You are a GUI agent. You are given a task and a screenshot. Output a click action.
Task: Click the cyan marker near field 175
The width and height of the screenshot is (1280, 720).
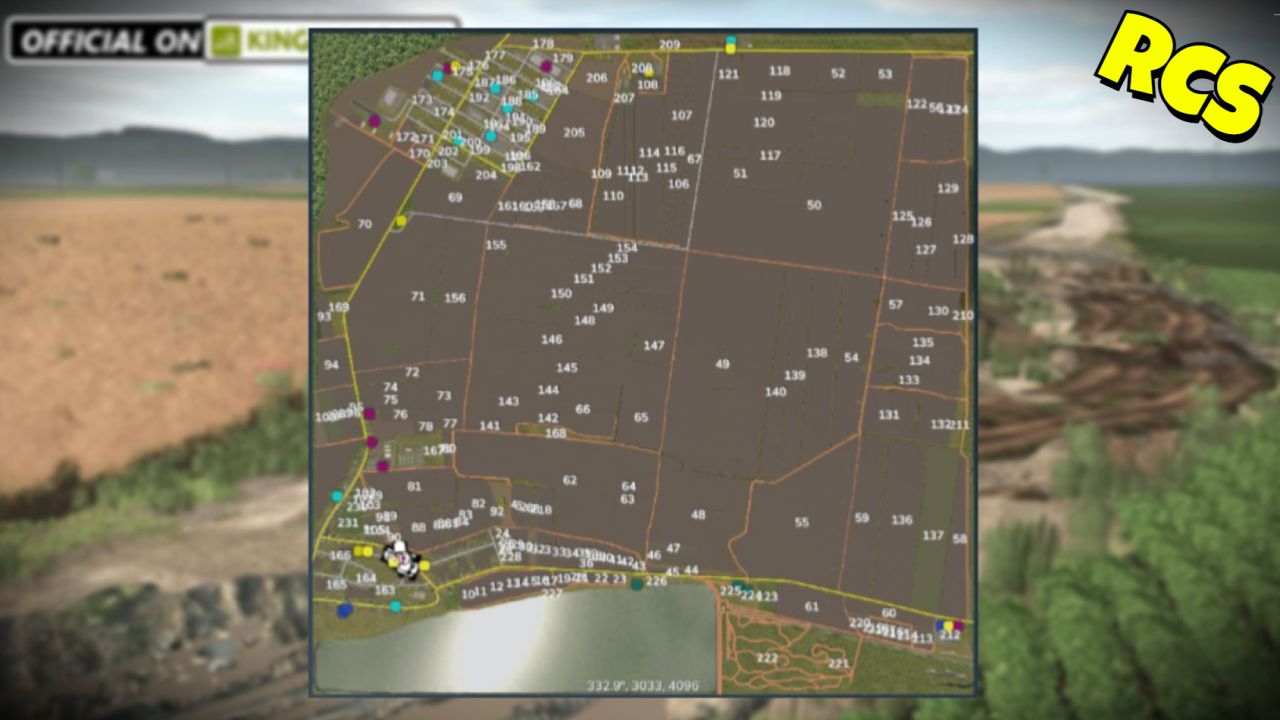click(437, 76)
